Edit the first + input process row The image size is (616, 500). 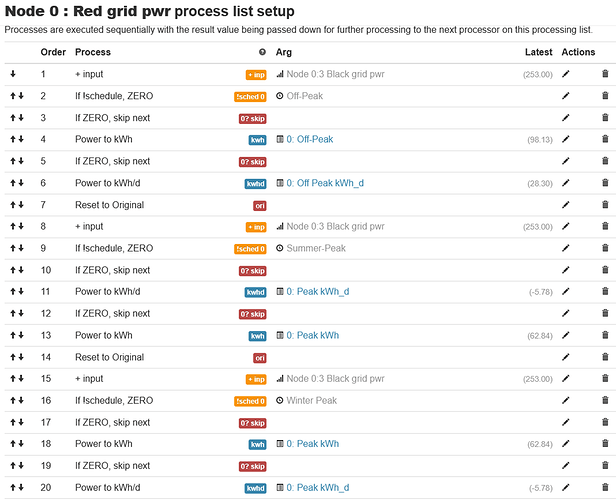coord(565,74)
